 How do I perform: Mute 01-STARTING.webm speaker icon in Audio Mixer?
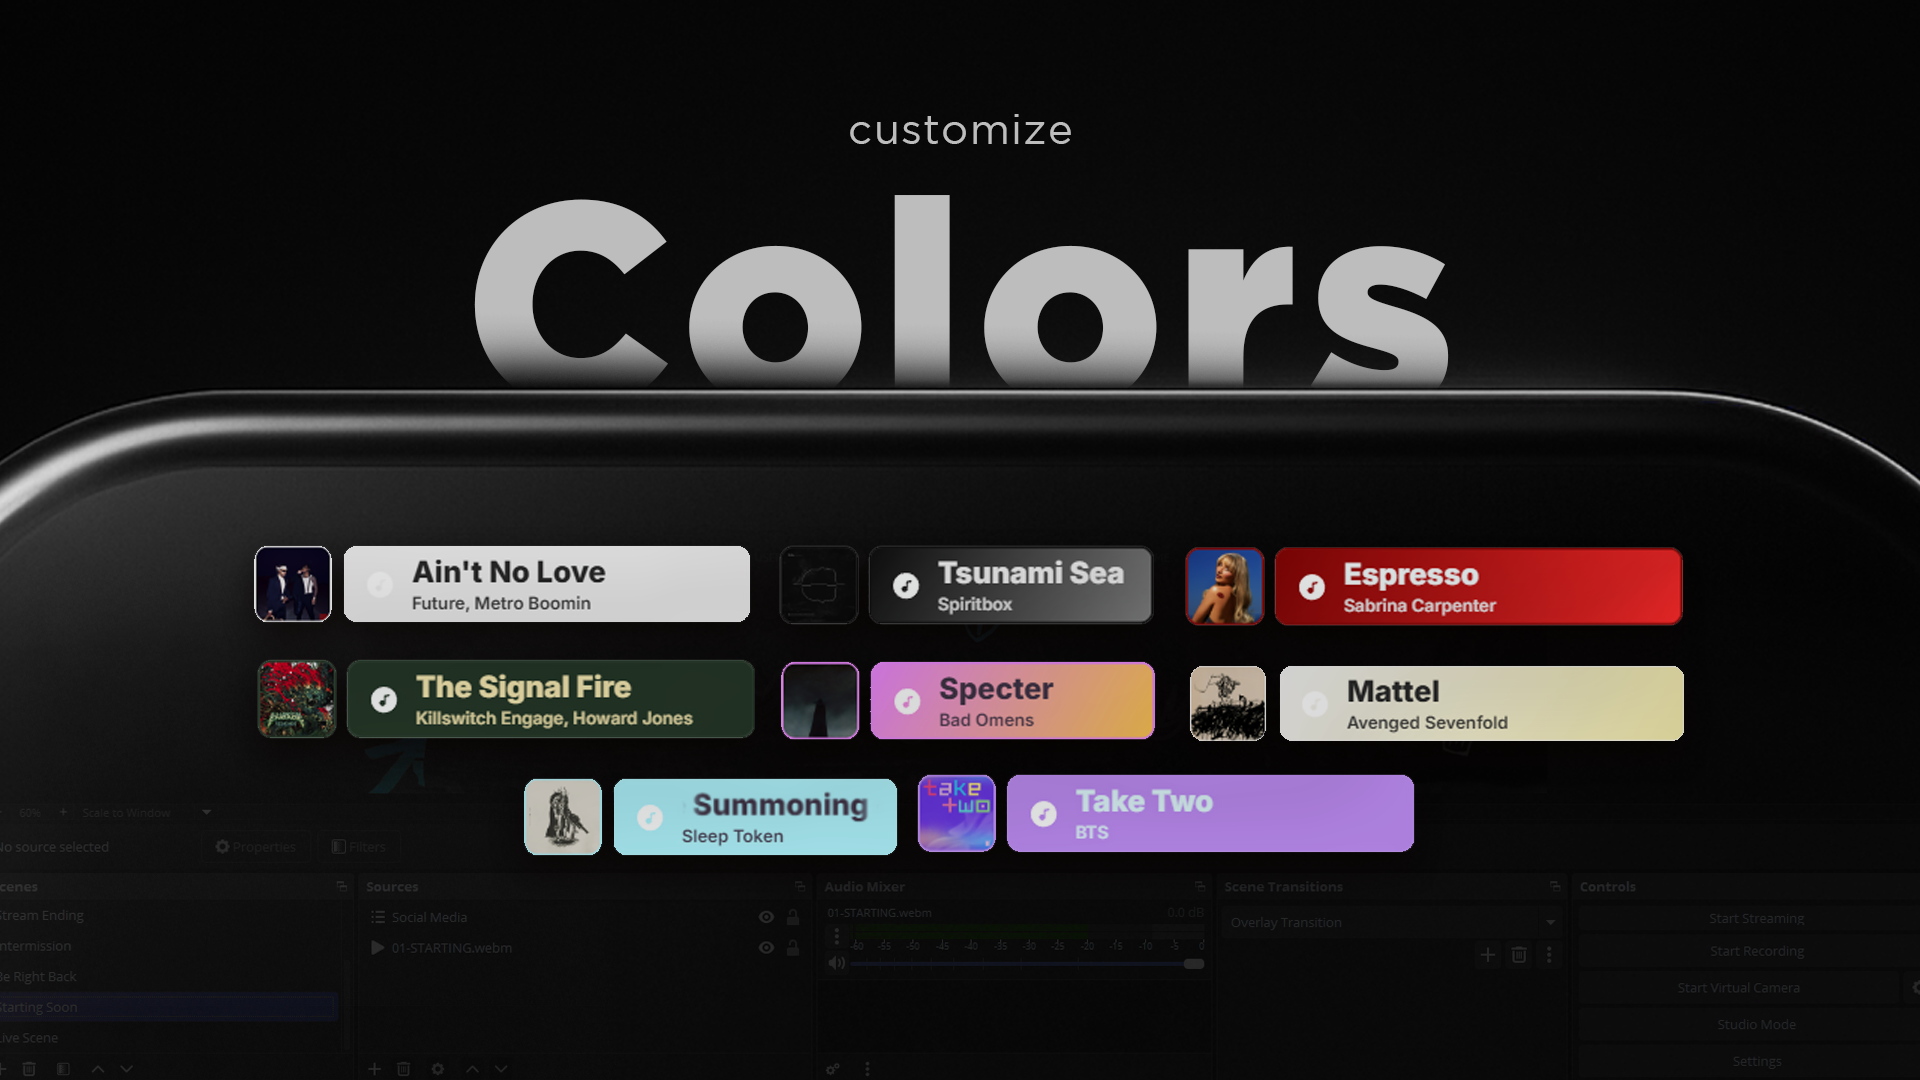pos(837,963)
